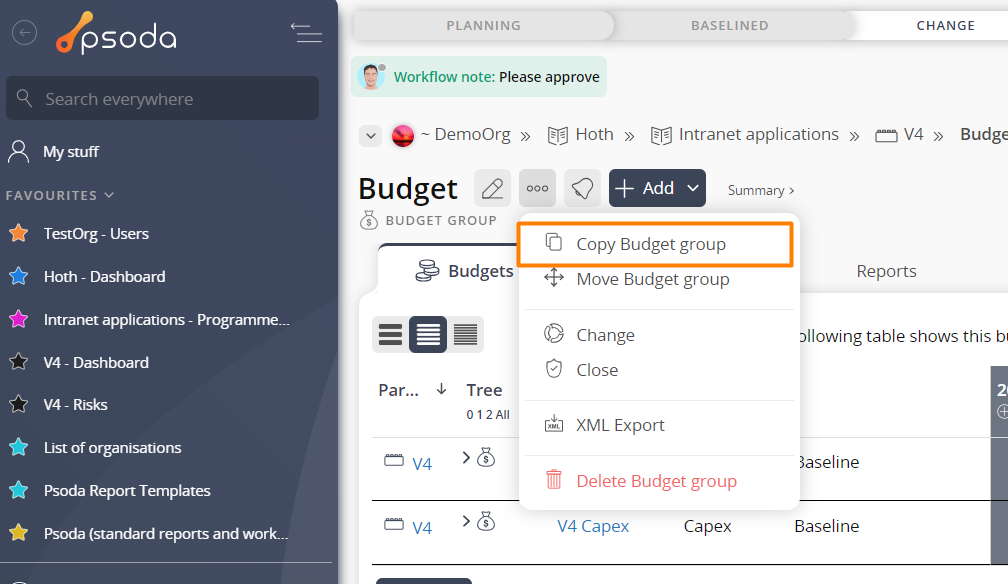
Task: Set tree level to All
Action: [502, 415]
